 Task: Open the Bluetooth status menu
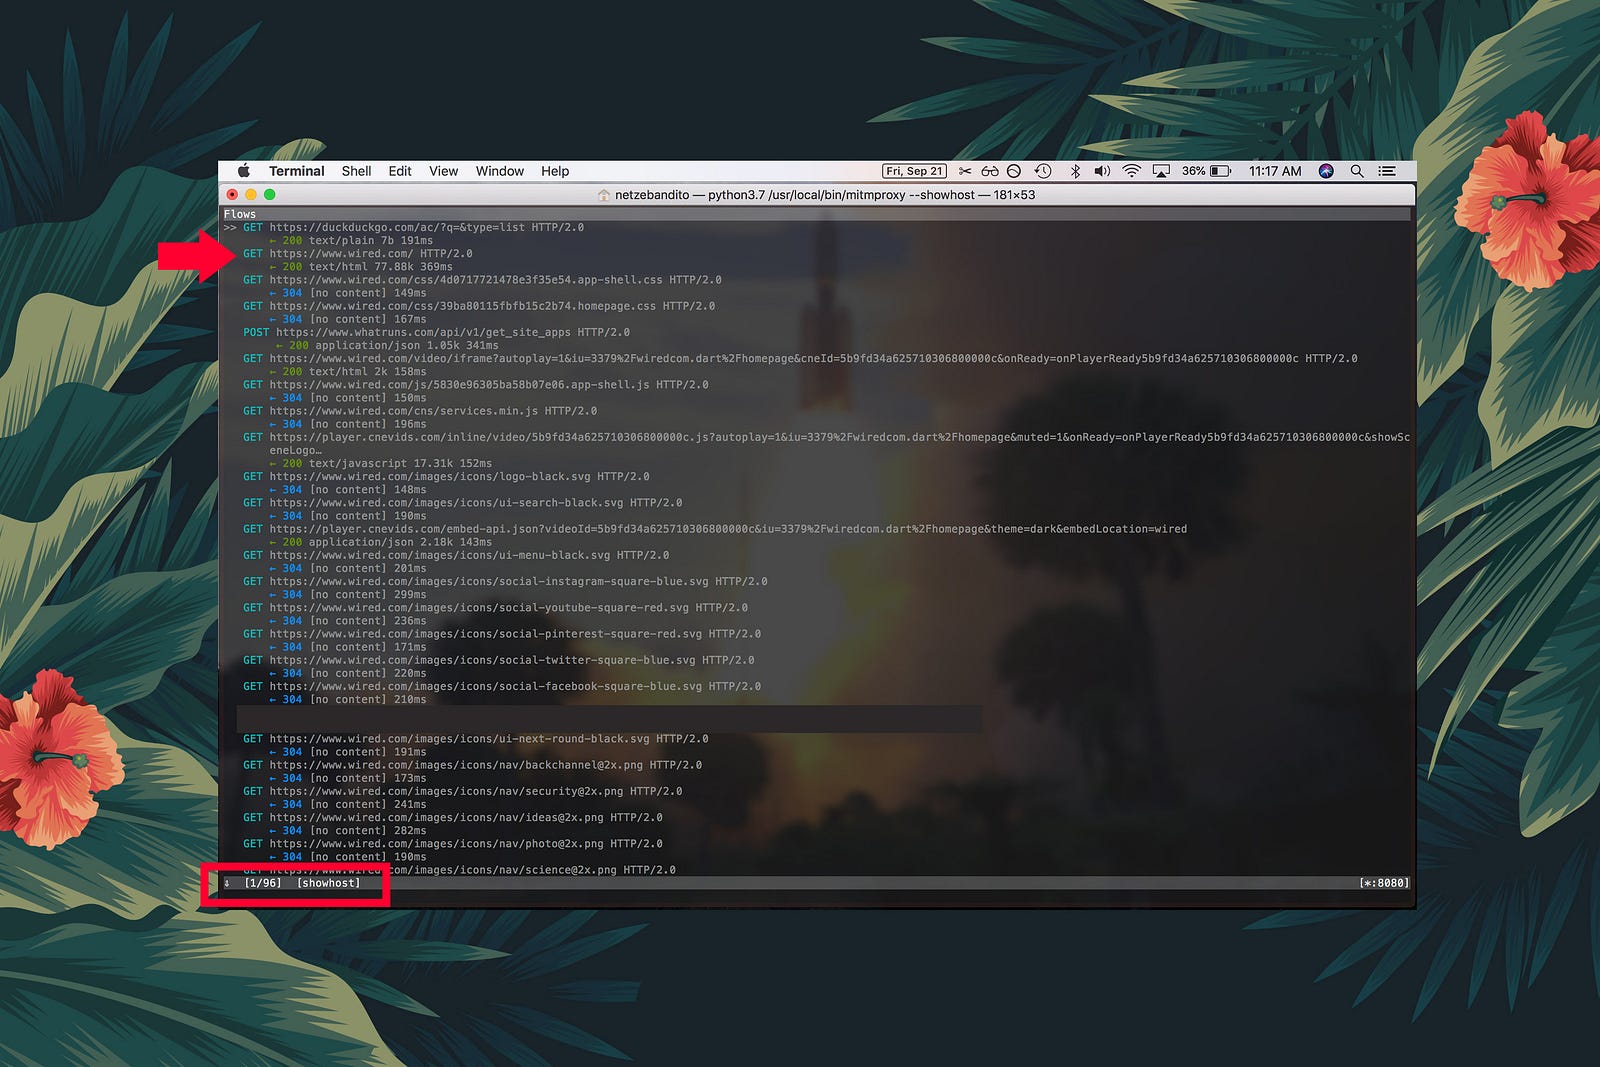point(1075,171)
